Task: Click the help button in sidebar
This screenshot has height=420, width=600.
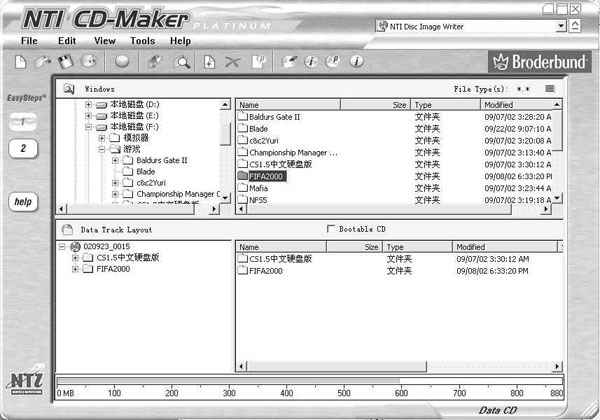Action: click(x=23, y=202)
